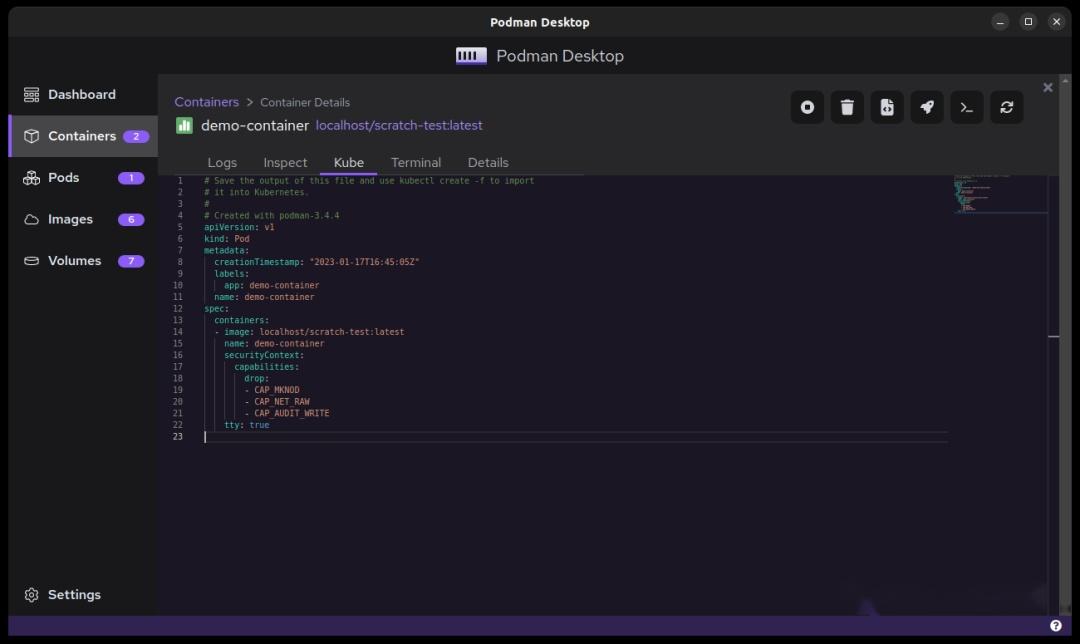
Task: Open the Terminal tab
Action: [416, 162]
